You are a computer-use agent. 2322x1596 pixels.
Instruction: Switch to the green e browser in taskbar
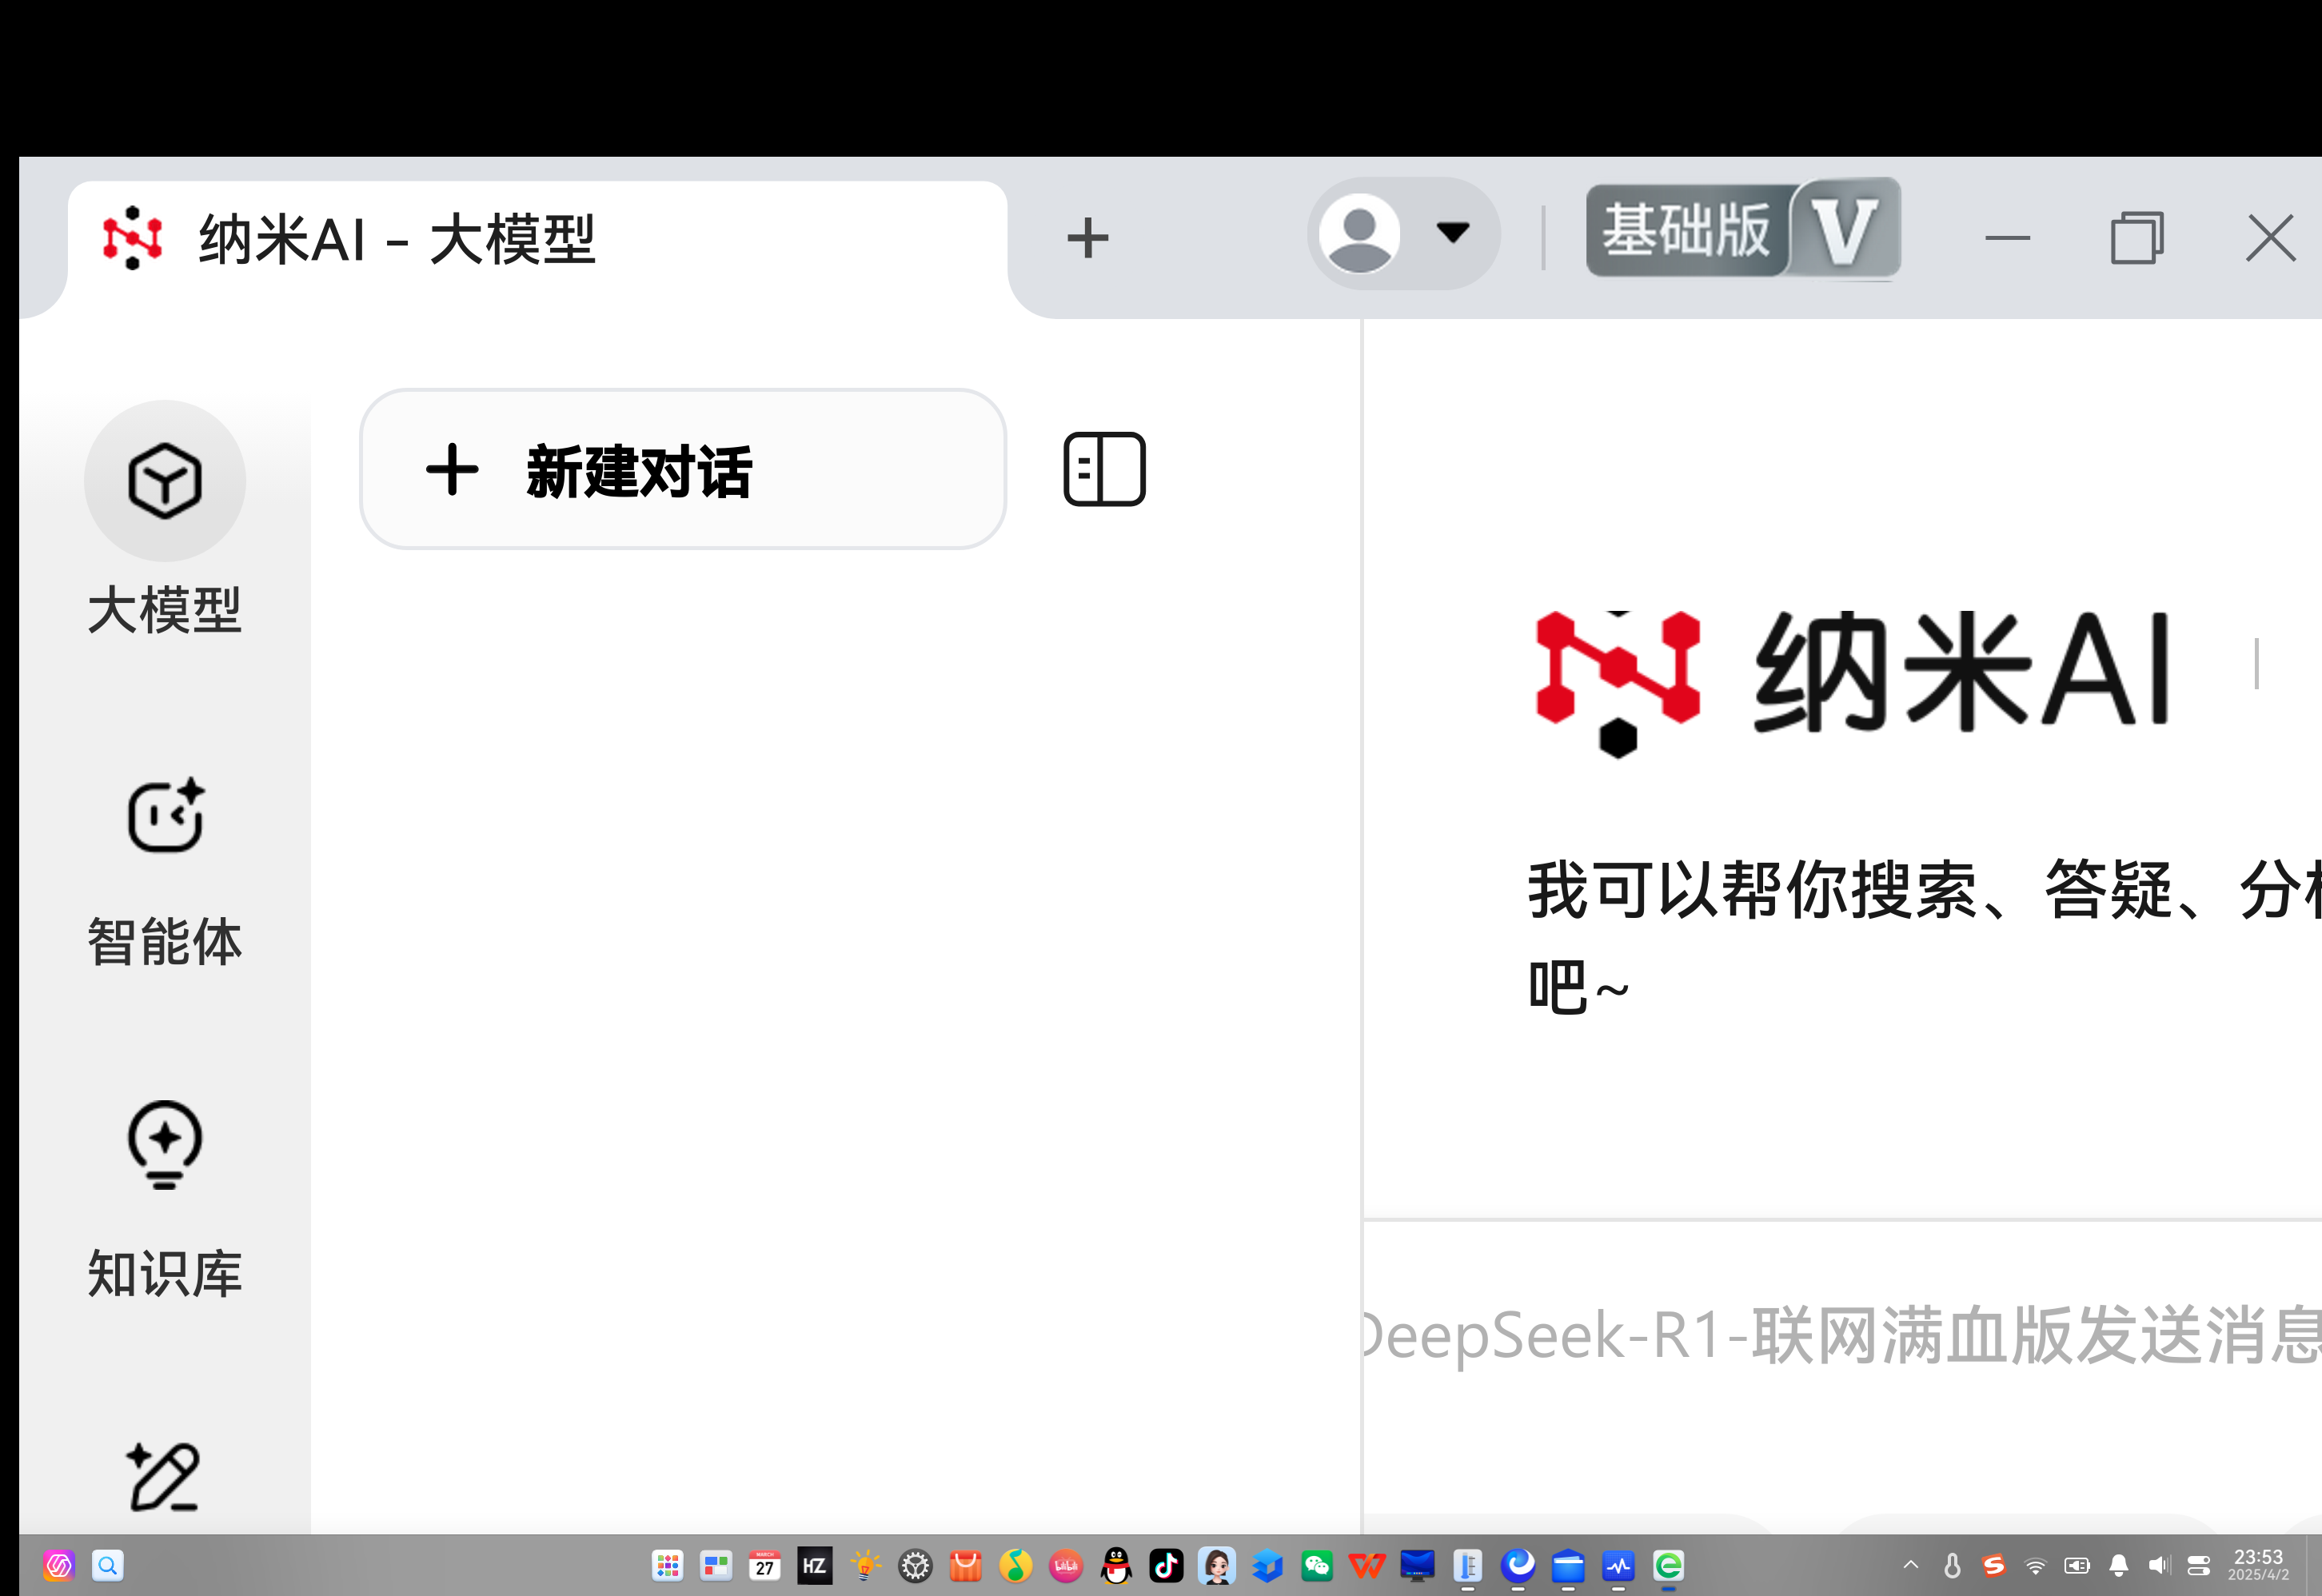coord(1668,1565)
